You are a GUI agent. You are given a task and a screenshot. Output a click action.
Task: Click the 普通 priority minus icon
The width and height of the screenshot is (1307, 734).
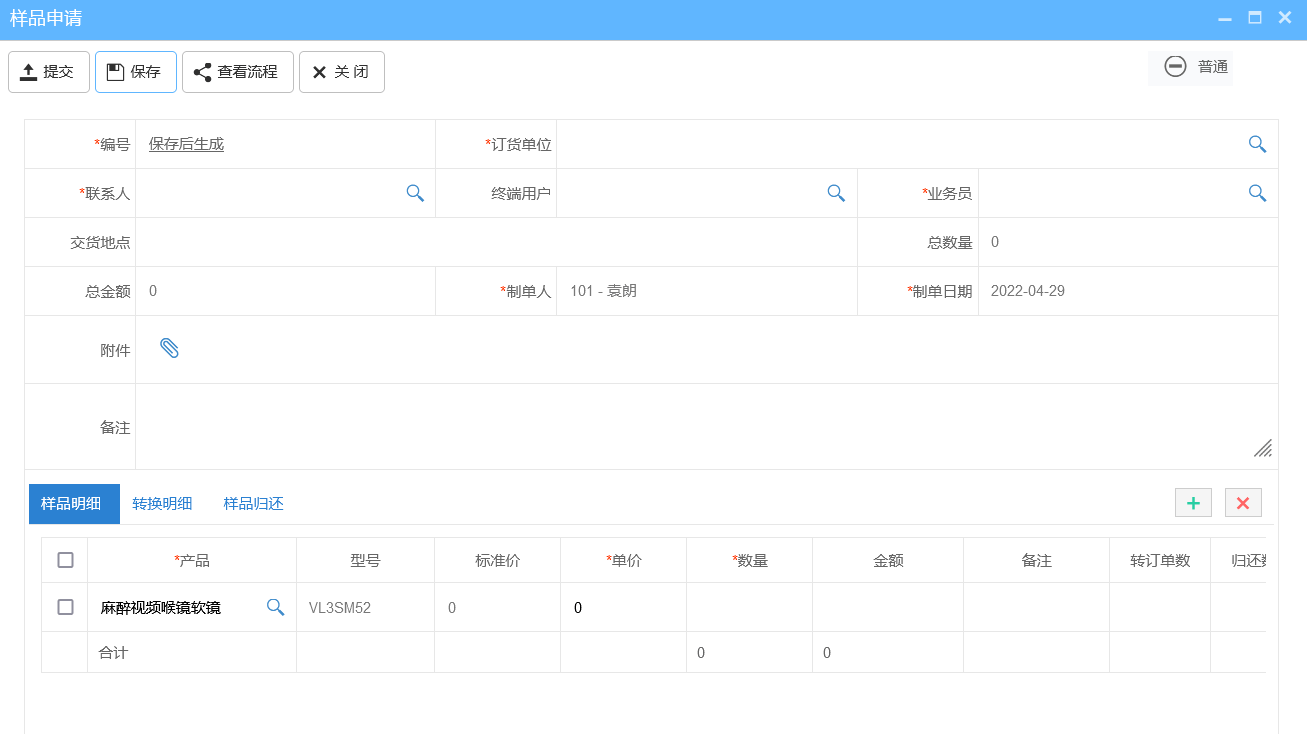(1175, 66)
